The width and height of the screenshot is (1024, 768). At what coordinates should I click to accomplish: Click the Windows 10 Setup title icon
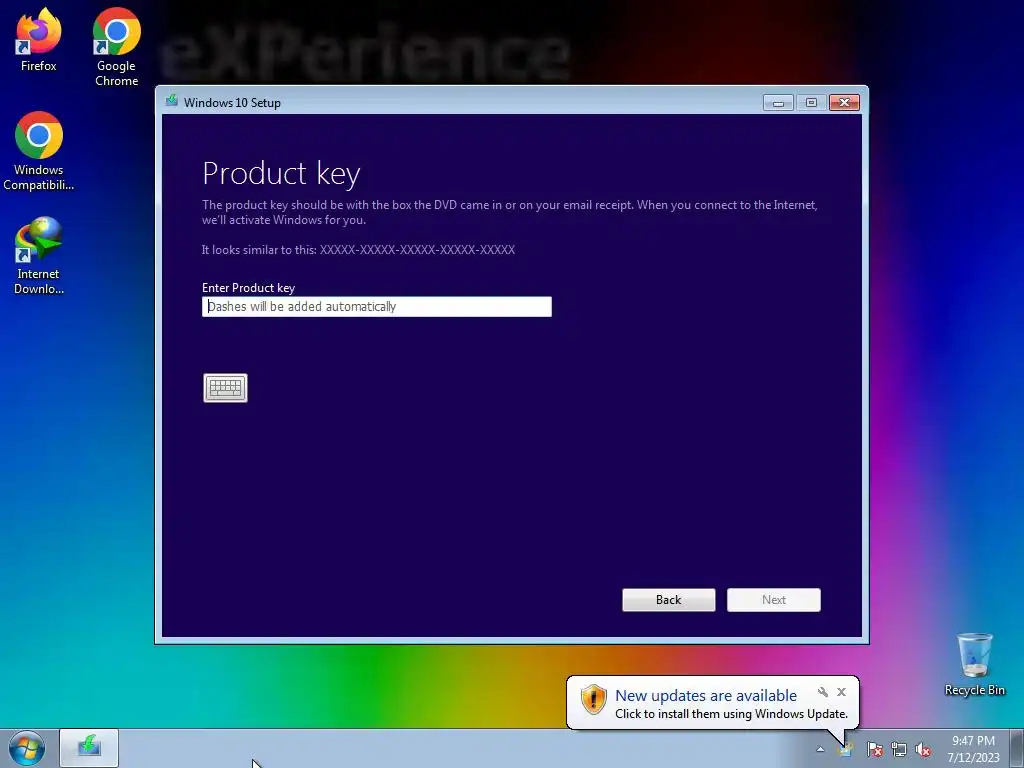172,101
